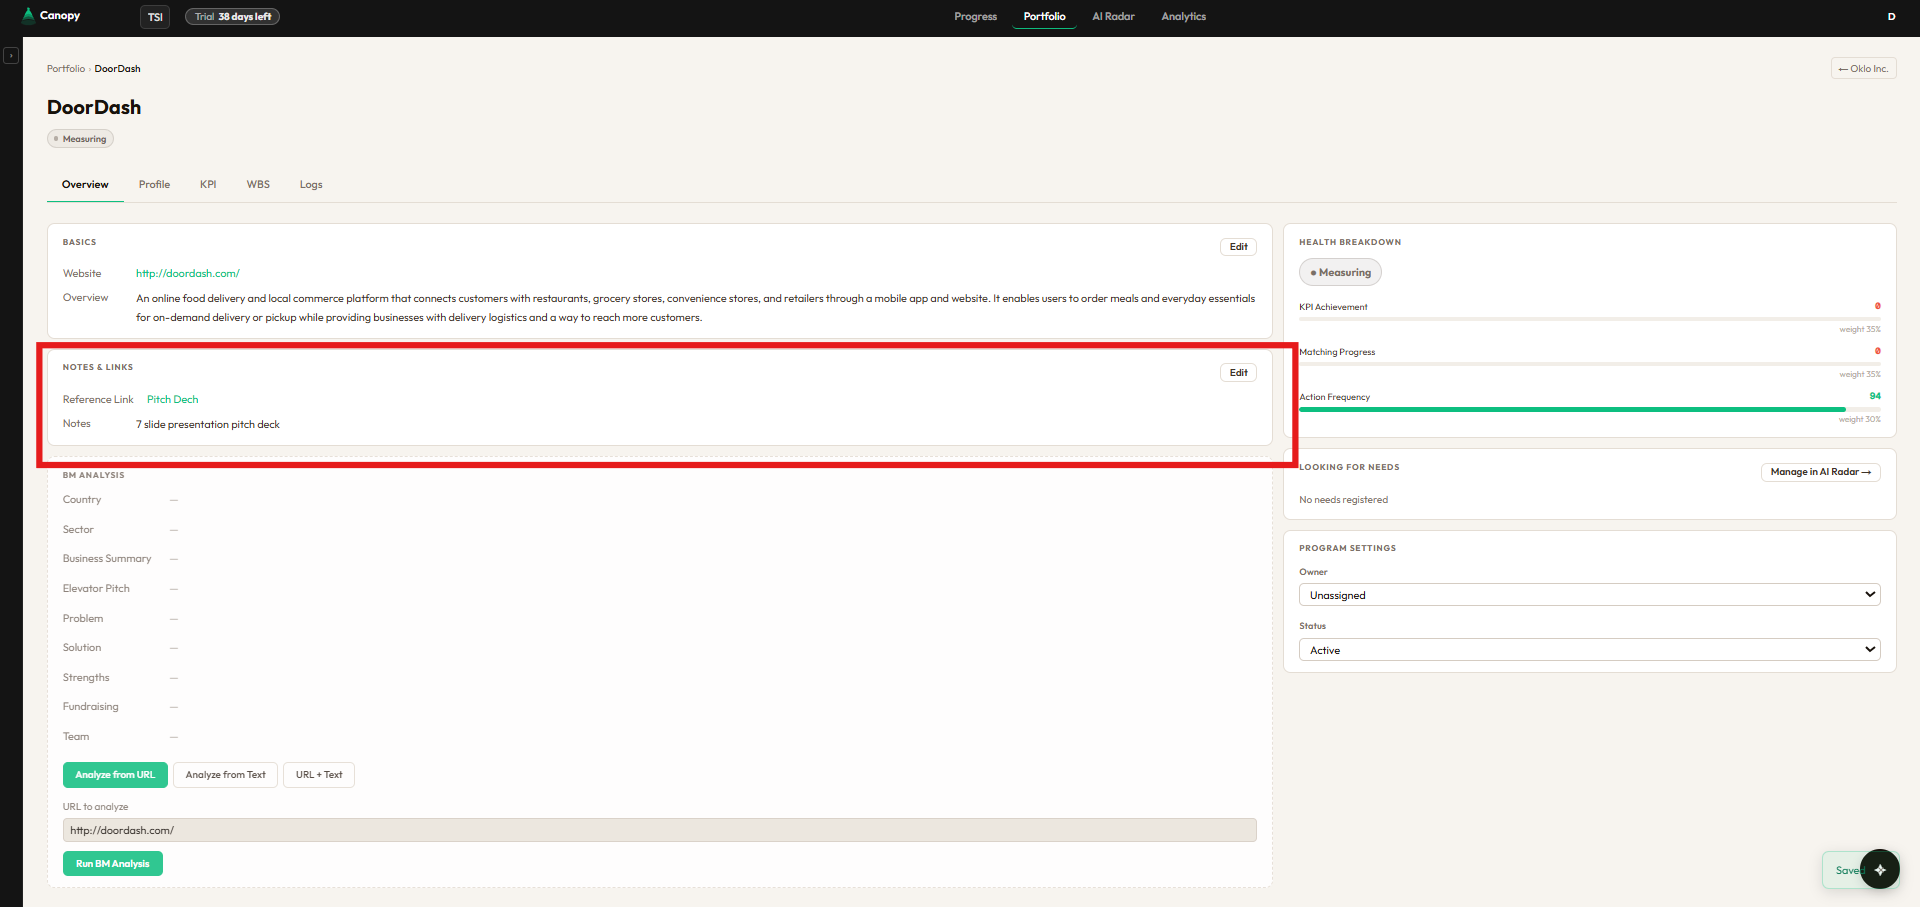
Task: Click the TSI workspace badge
Action: (x=155, y=17)
